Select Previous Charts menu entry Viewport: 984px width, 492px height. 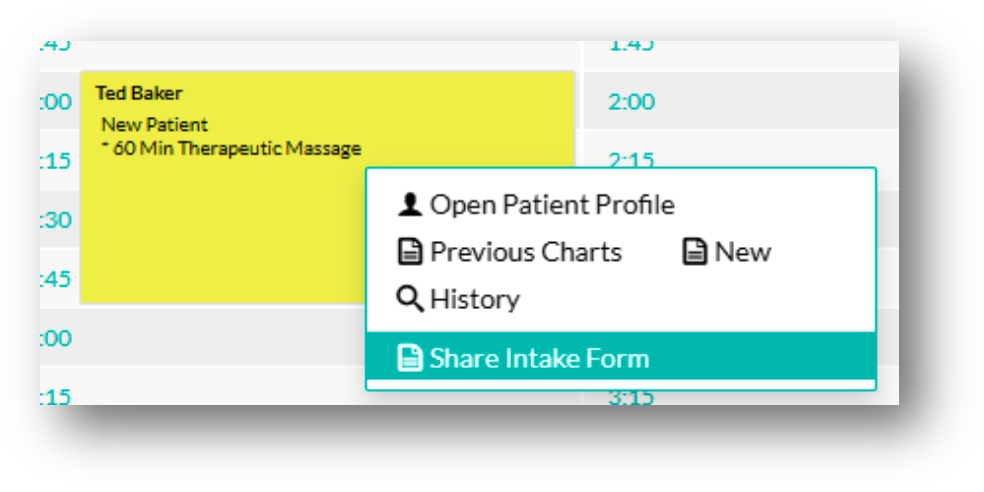coord(525,252)
